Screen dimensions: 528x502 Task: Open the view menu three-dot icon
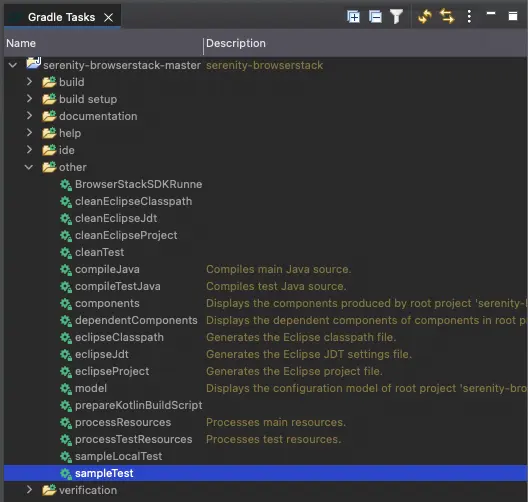[x=469, y=16]
